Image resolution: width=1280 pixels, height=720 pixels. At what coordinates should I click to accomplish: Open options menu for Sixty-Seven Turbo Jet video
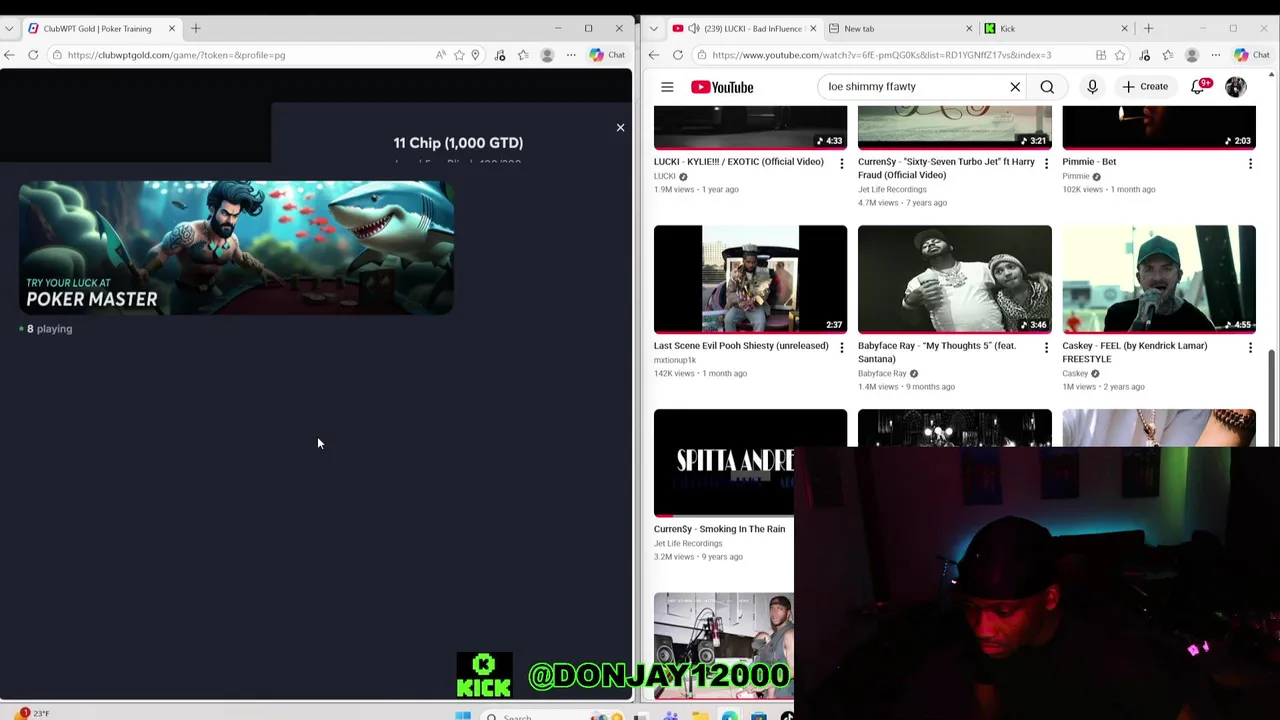coord(1046,163)
